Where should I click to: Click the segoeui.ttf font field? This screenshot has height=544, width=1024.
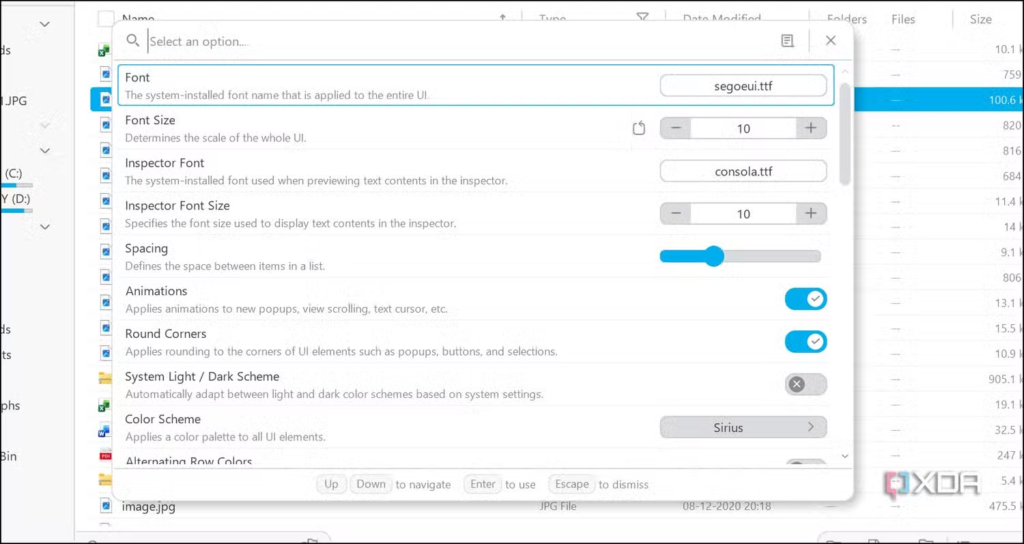[743, 86]
